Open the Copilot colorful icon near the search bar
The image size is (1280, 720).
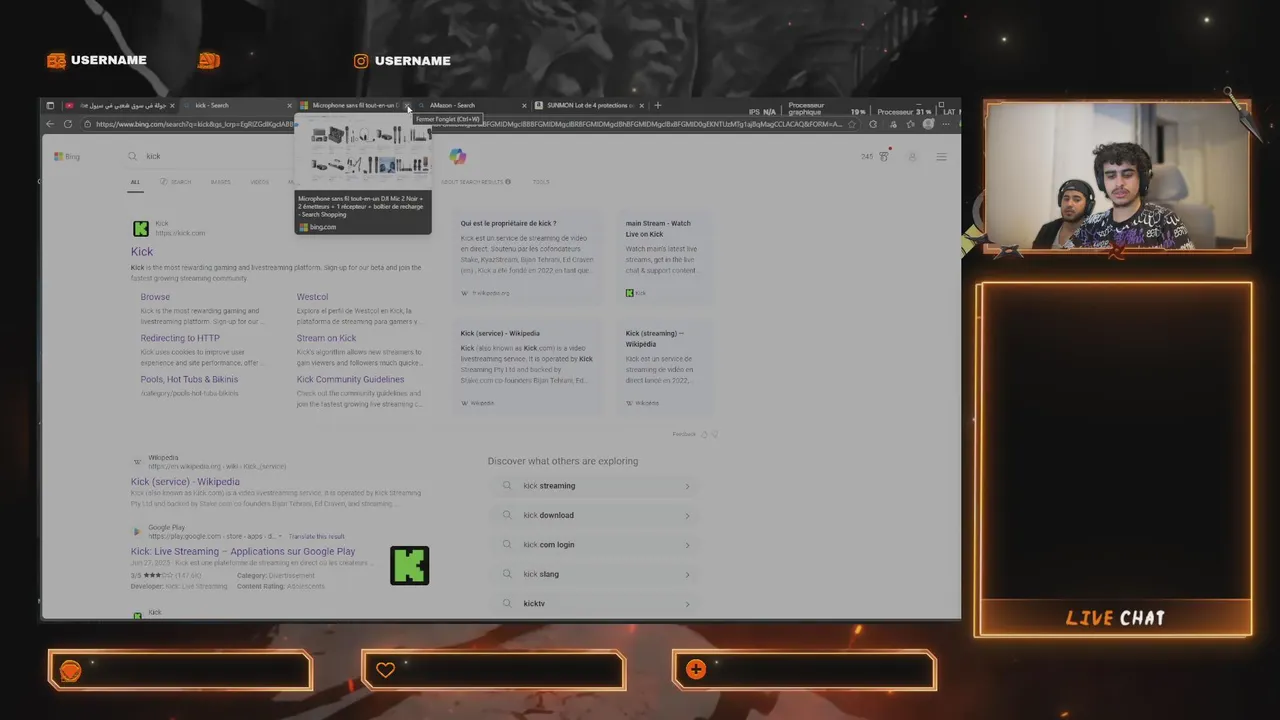point(457,156)
